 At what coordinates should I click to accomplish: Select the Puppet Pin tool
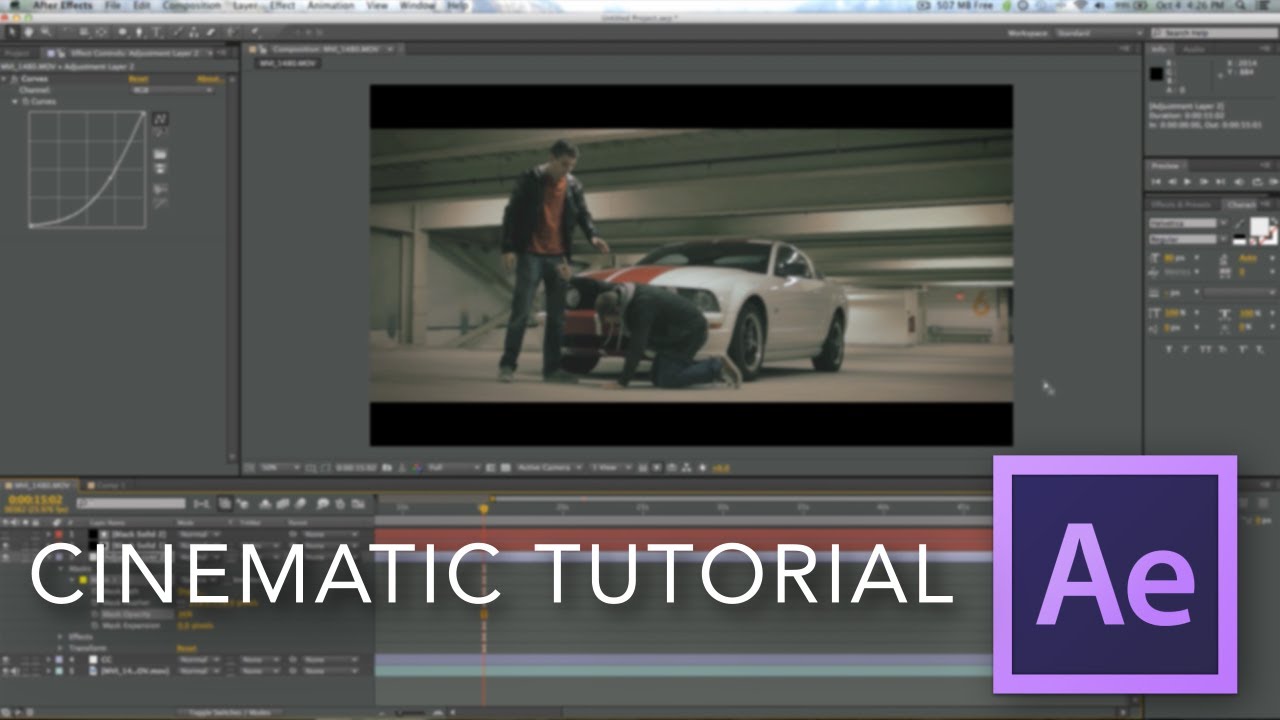(x=256, y=33)
